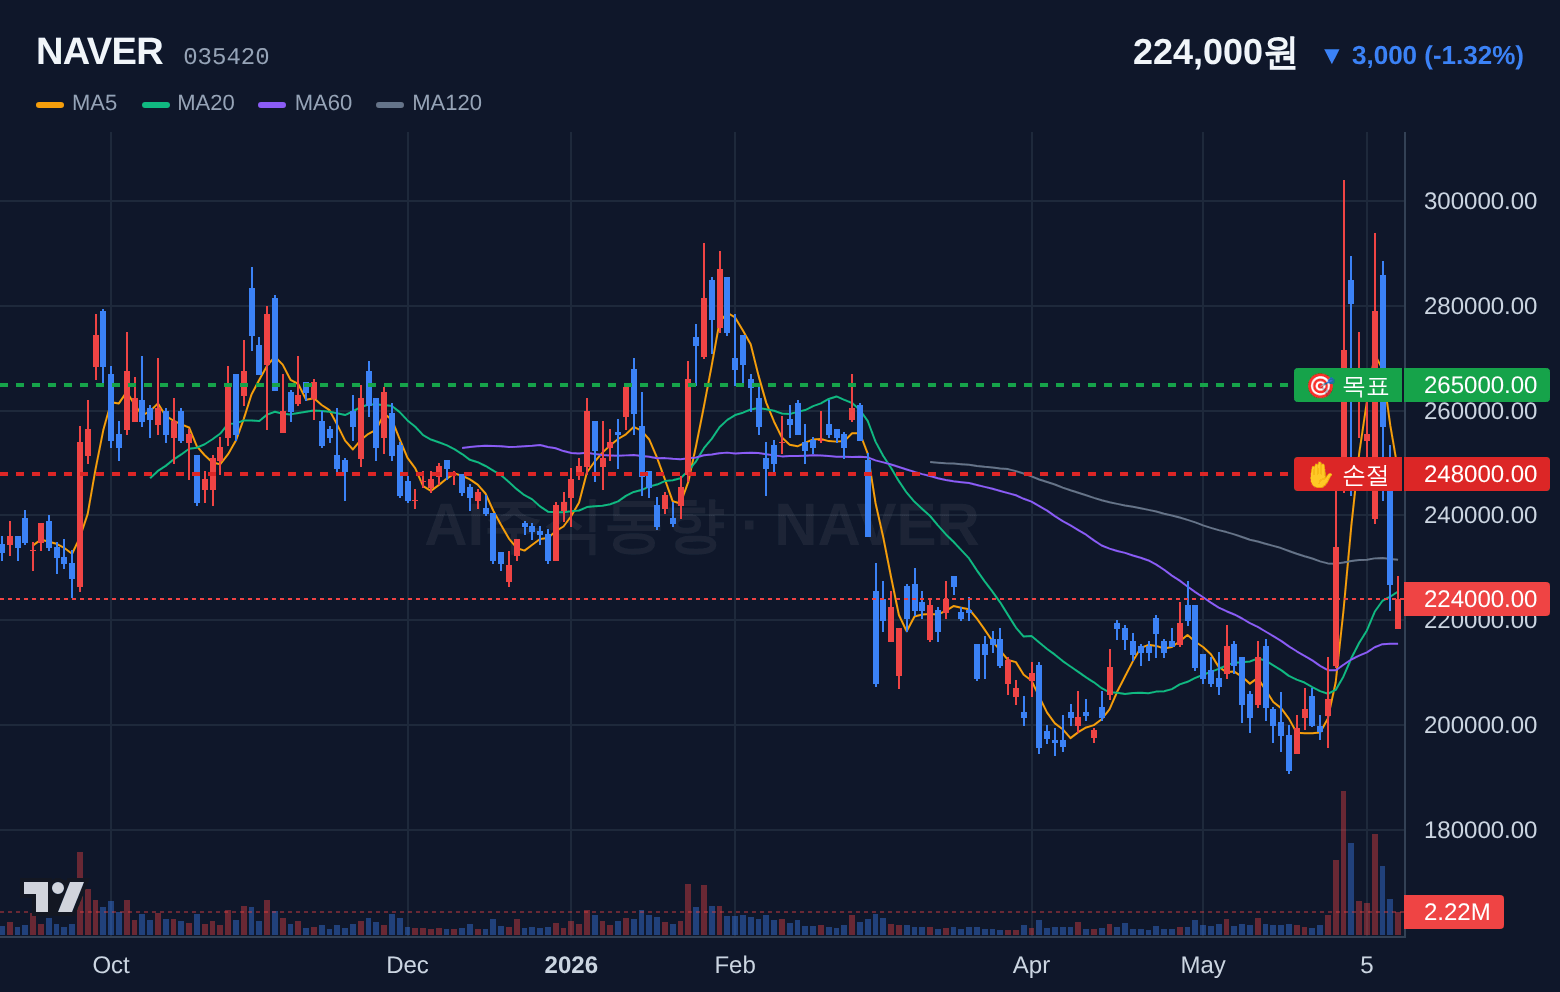1560x992 pixels.
Task: Click the 180000.00 price axis value
Action: point(1480,830)
